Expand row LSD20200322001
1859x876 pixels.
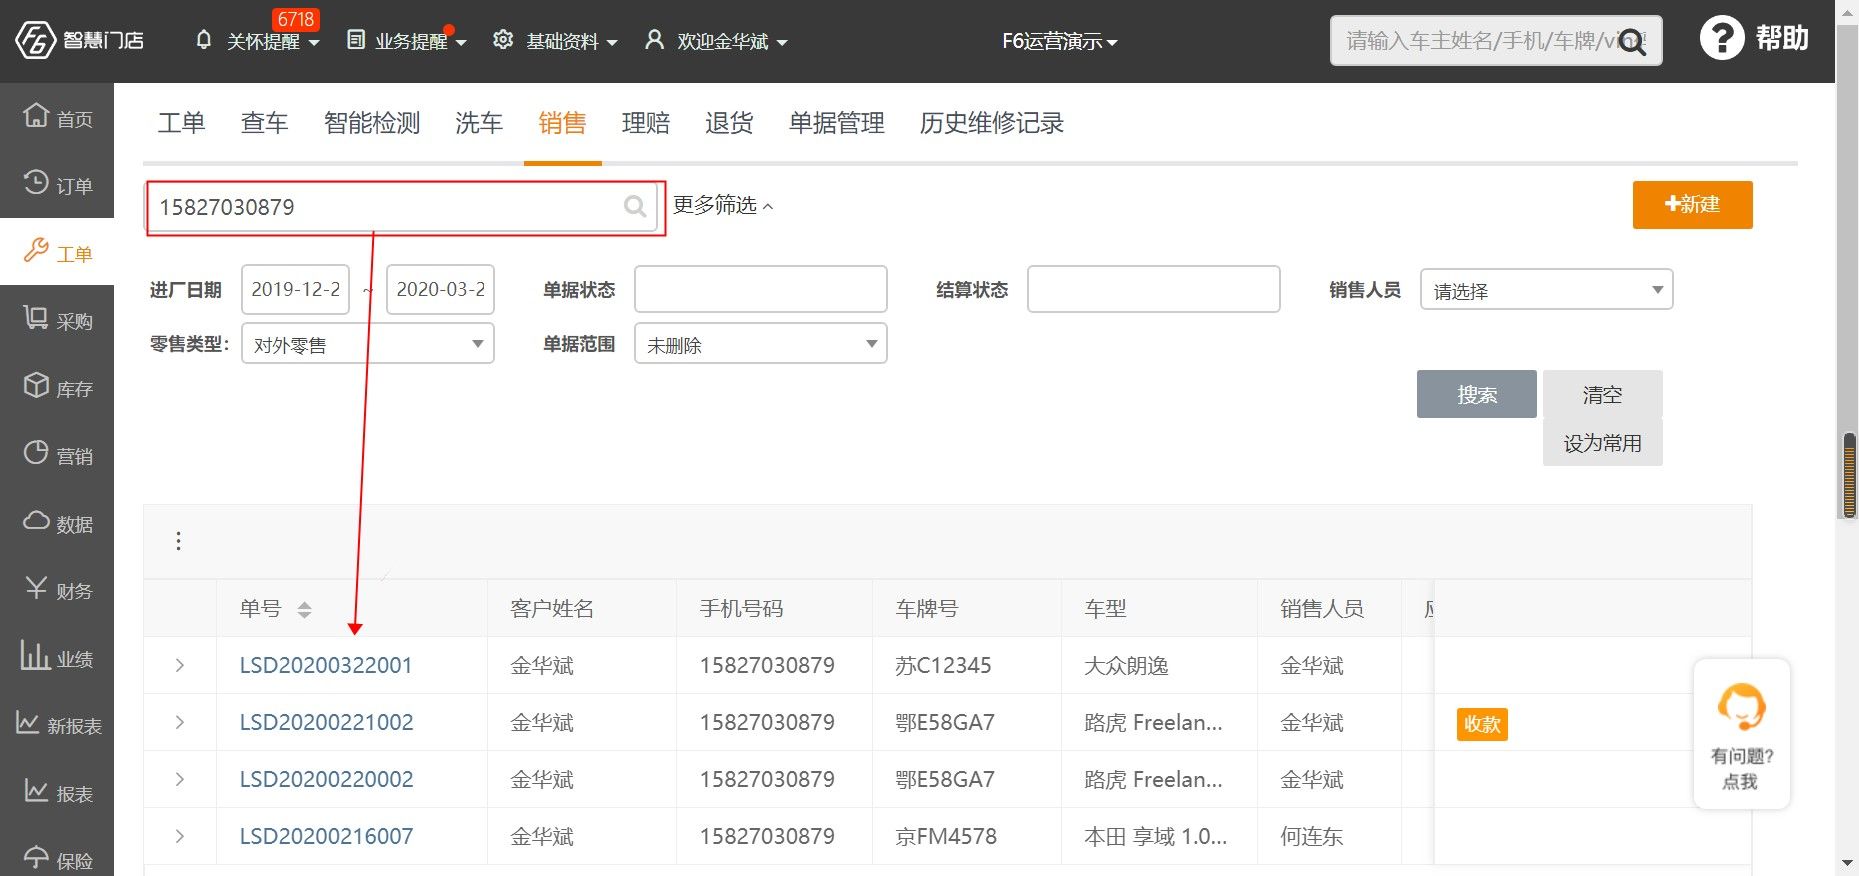[180, 665]
